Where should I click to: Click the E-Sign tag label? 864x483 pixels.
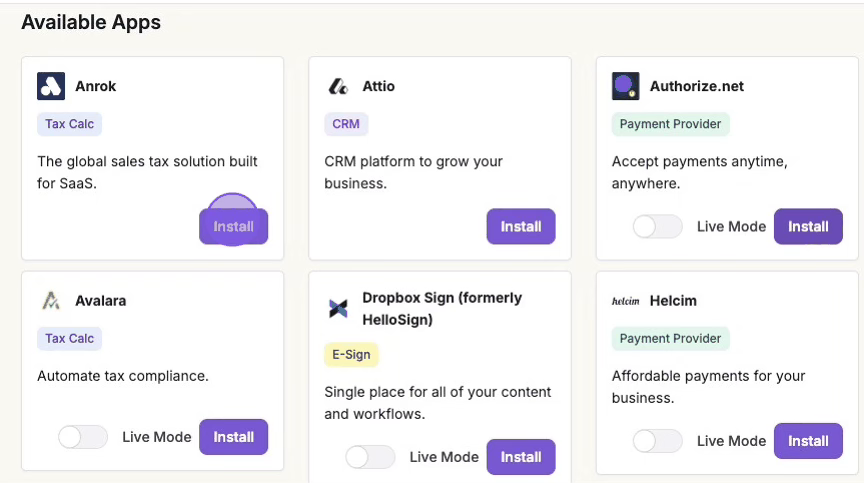pyautogui.click(x=351, y=354)
